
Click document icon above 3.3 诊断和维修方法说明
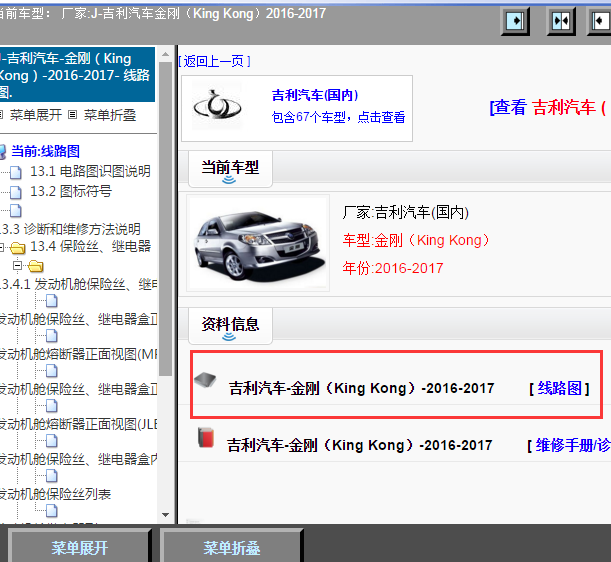coord(16,210)
